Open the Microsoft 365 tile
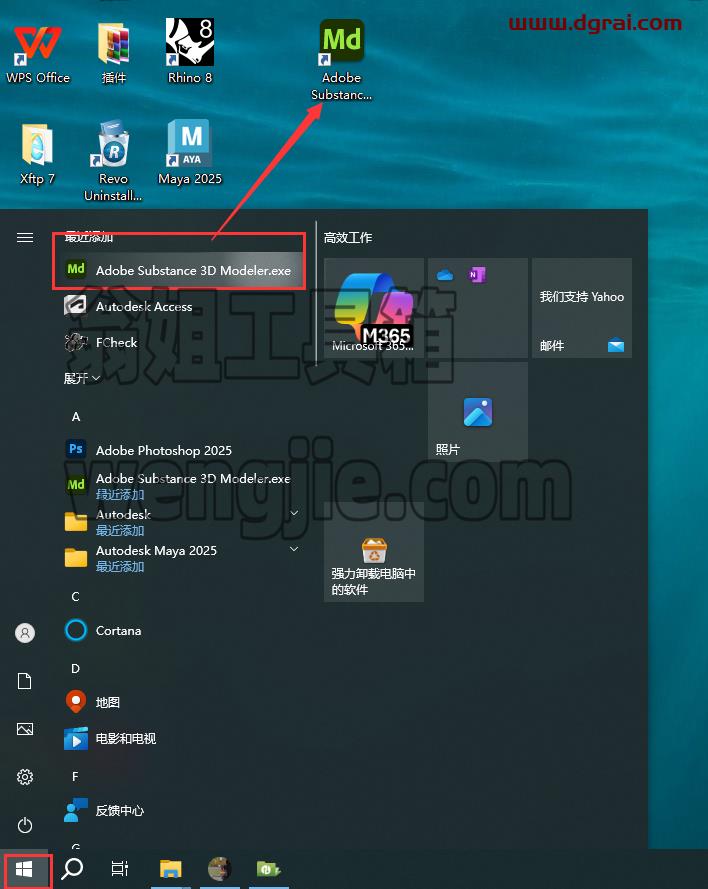 point(374,308)
